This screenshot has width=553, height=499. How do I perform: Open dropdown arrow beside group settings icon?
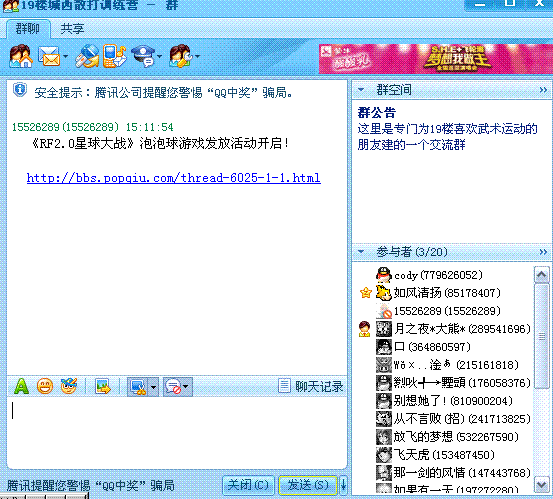198,56
